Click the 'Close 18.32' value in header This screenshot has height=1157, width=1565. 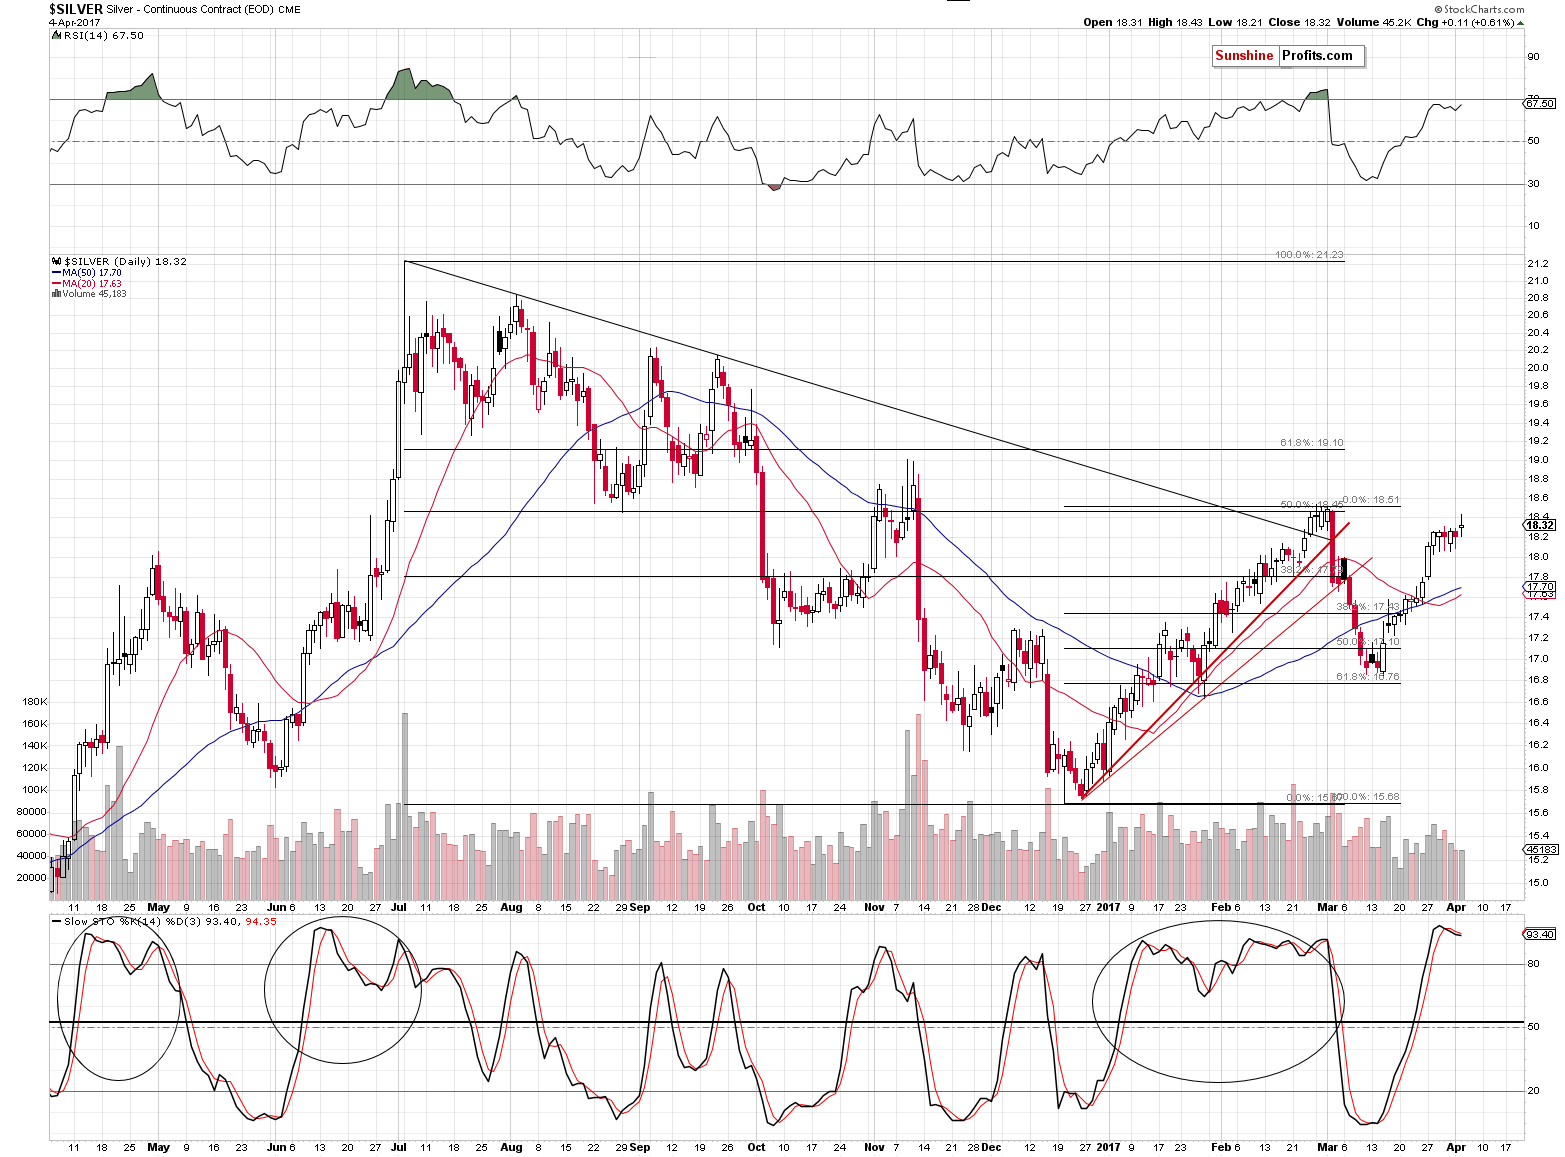[x=1298, y=22]
